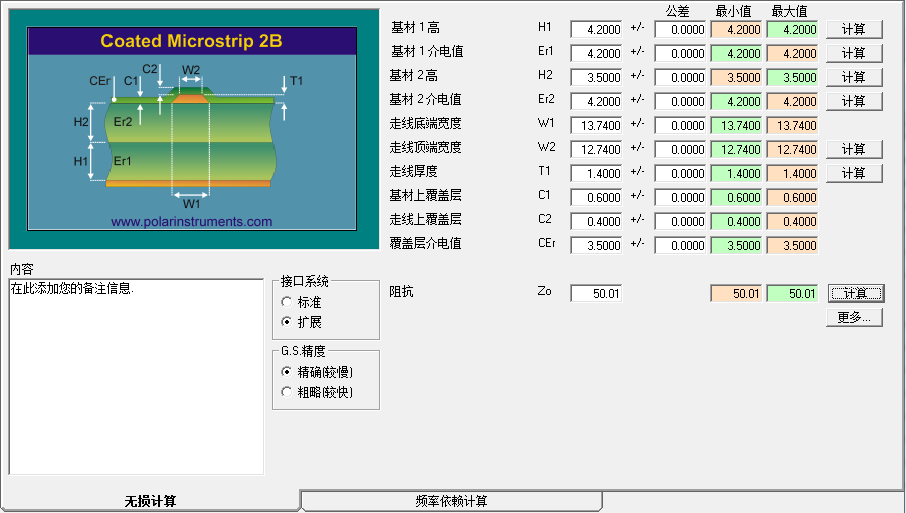Open the 频率依赖计算 tab
The height and width of the screenshot is (513, 906).
[x=451, y=500]
